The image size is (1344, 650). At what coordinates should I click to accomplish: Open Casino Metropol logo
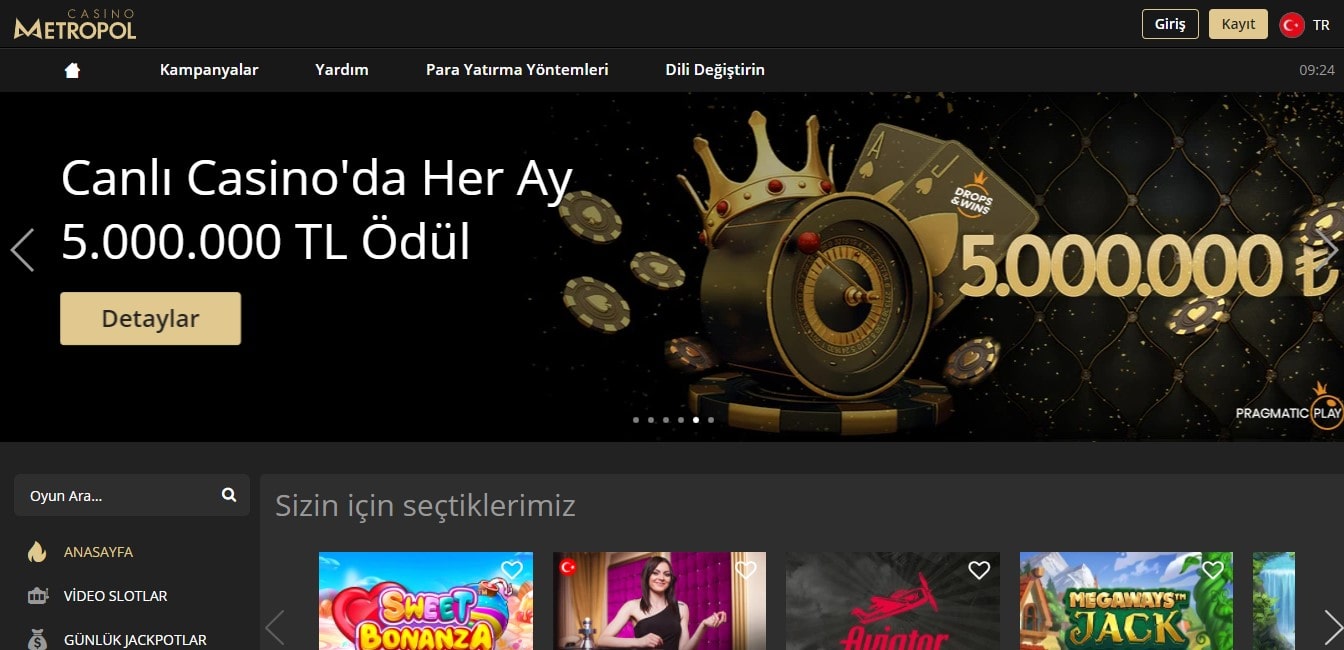point(75,24)
